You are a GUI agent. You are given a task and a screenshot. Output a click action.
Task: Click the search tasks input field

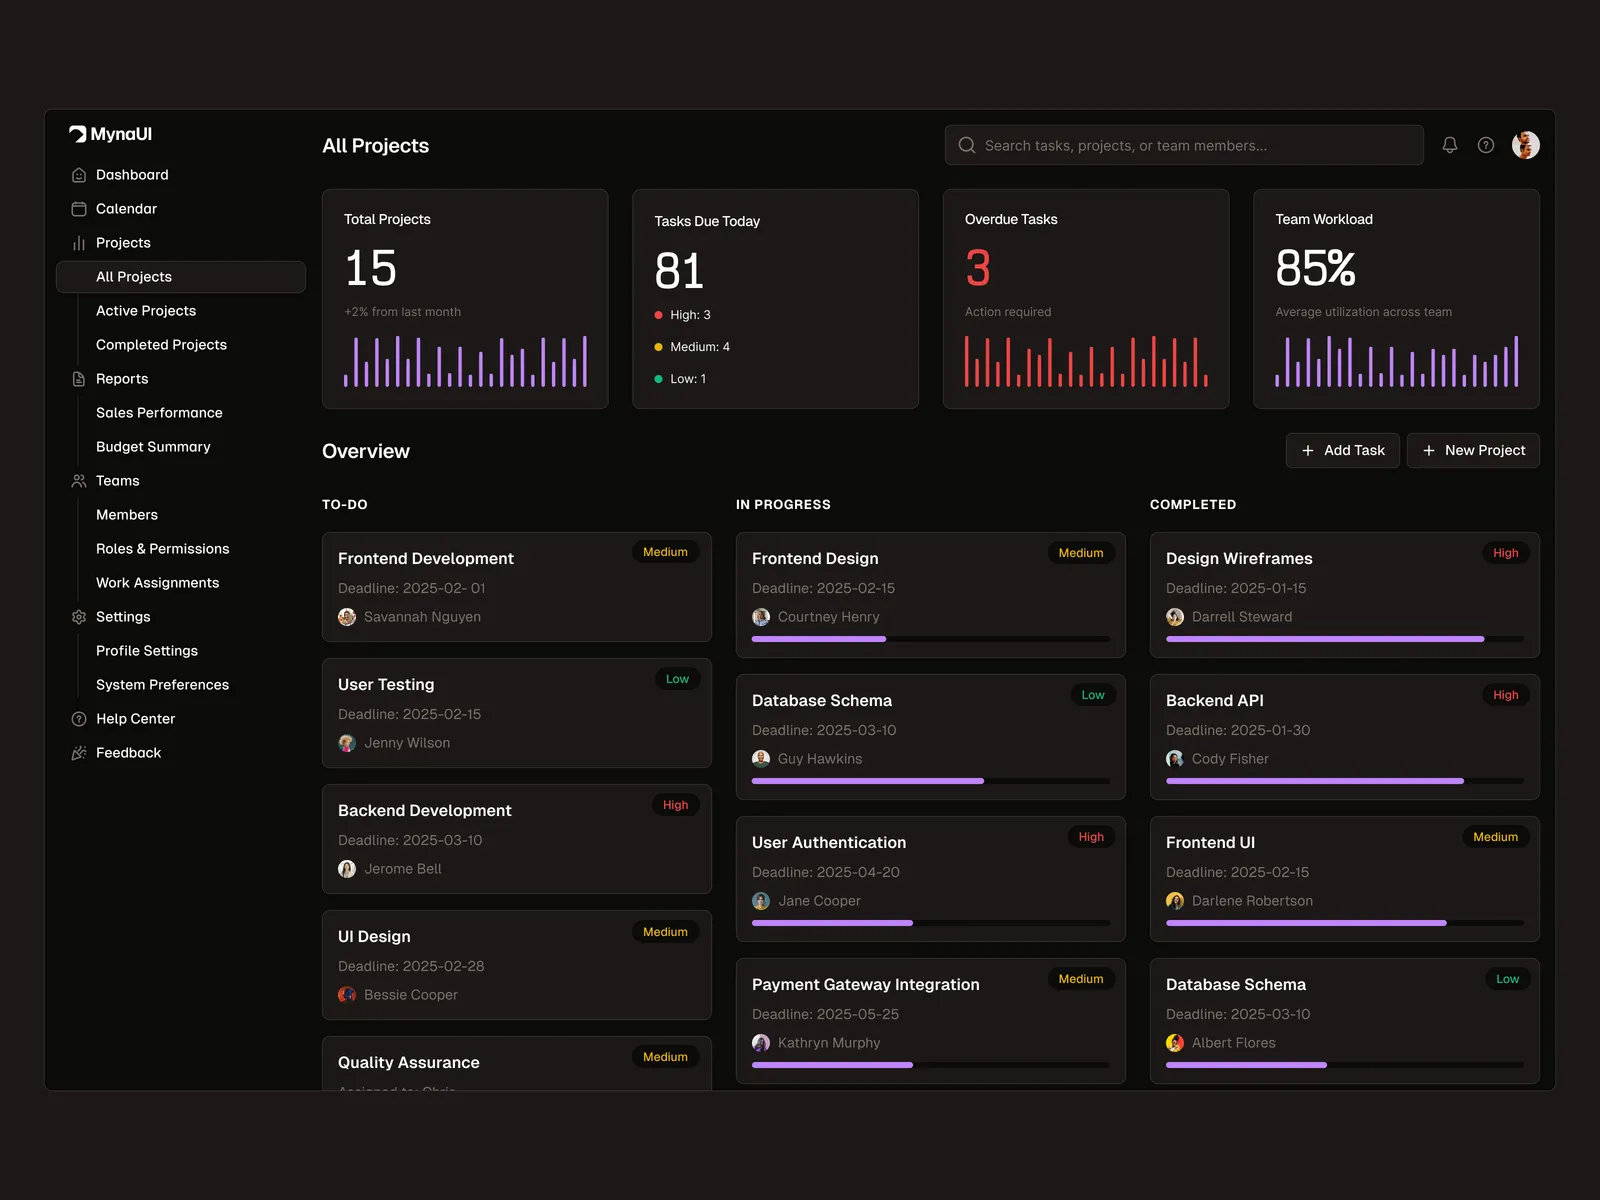[x=1184, y=145]
